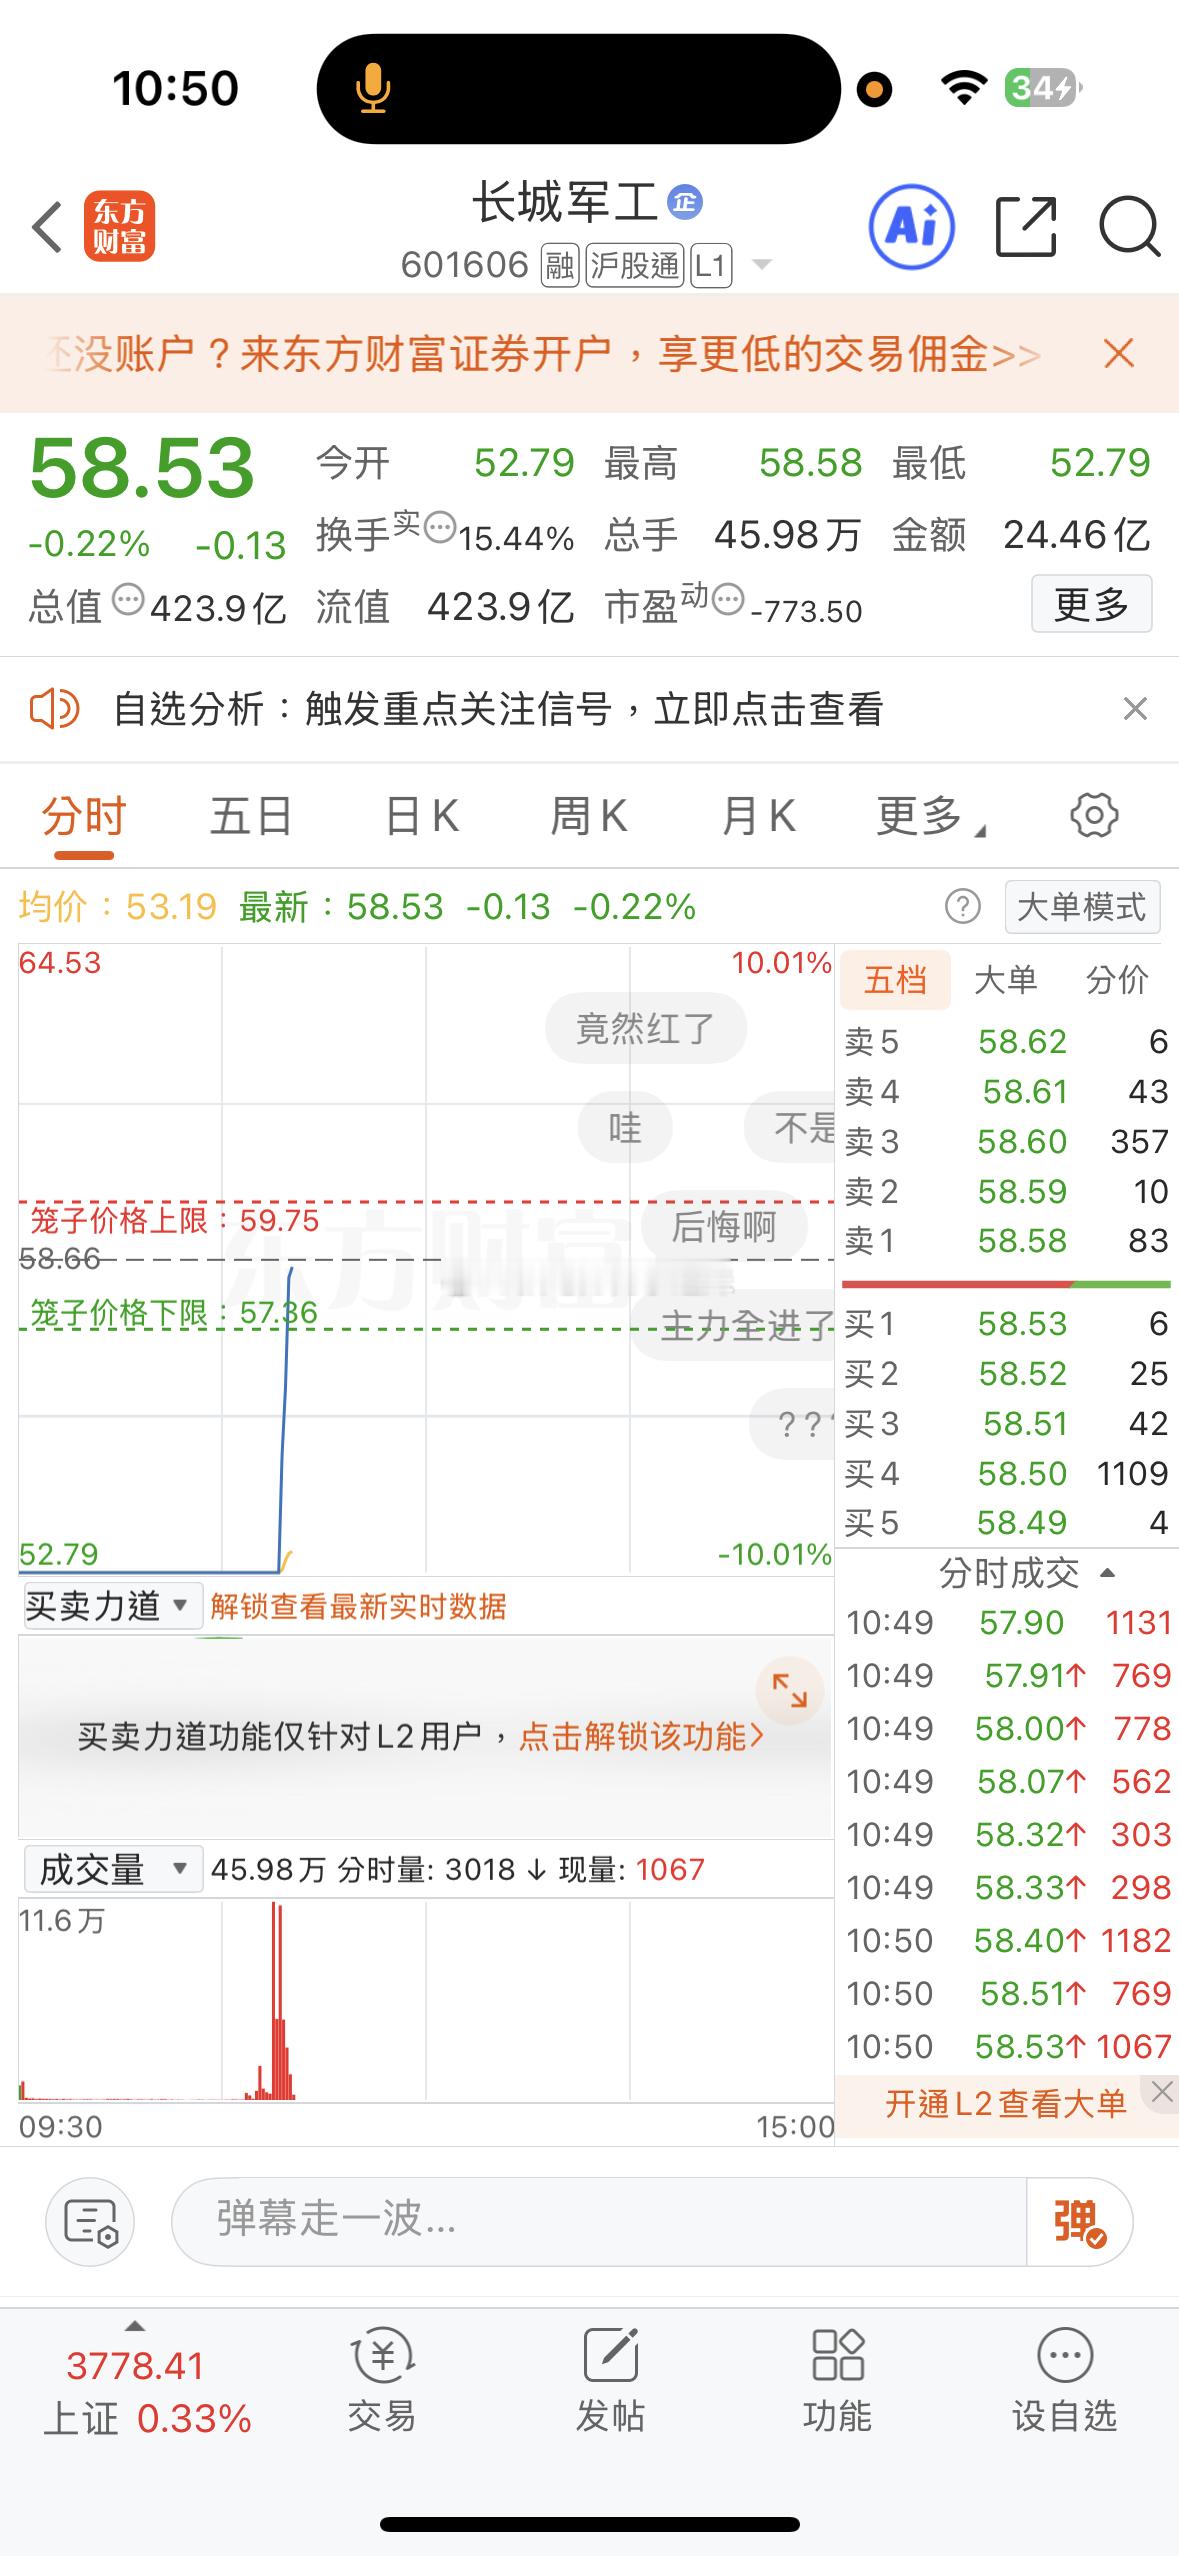Tap the 58.40 trade at 10:50
This screenshot has width=1179, height=2556.
(1008, 1940)
